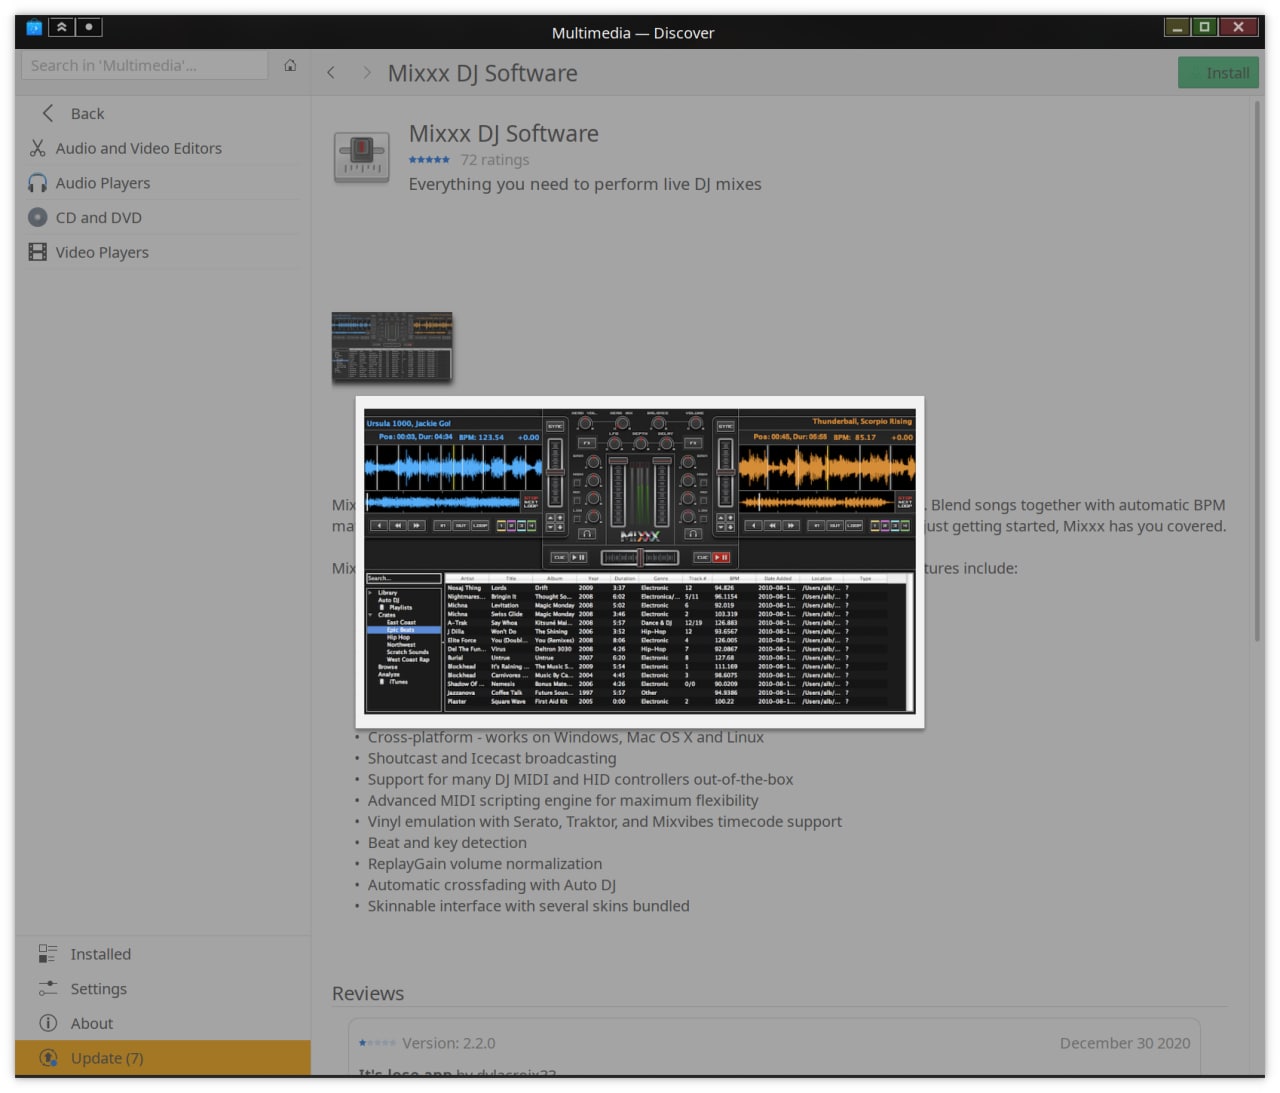Click 'Skinnable interface with several skins bundled'
The width and height of the screenshot is (1280, 1093).
click(529, 905)
